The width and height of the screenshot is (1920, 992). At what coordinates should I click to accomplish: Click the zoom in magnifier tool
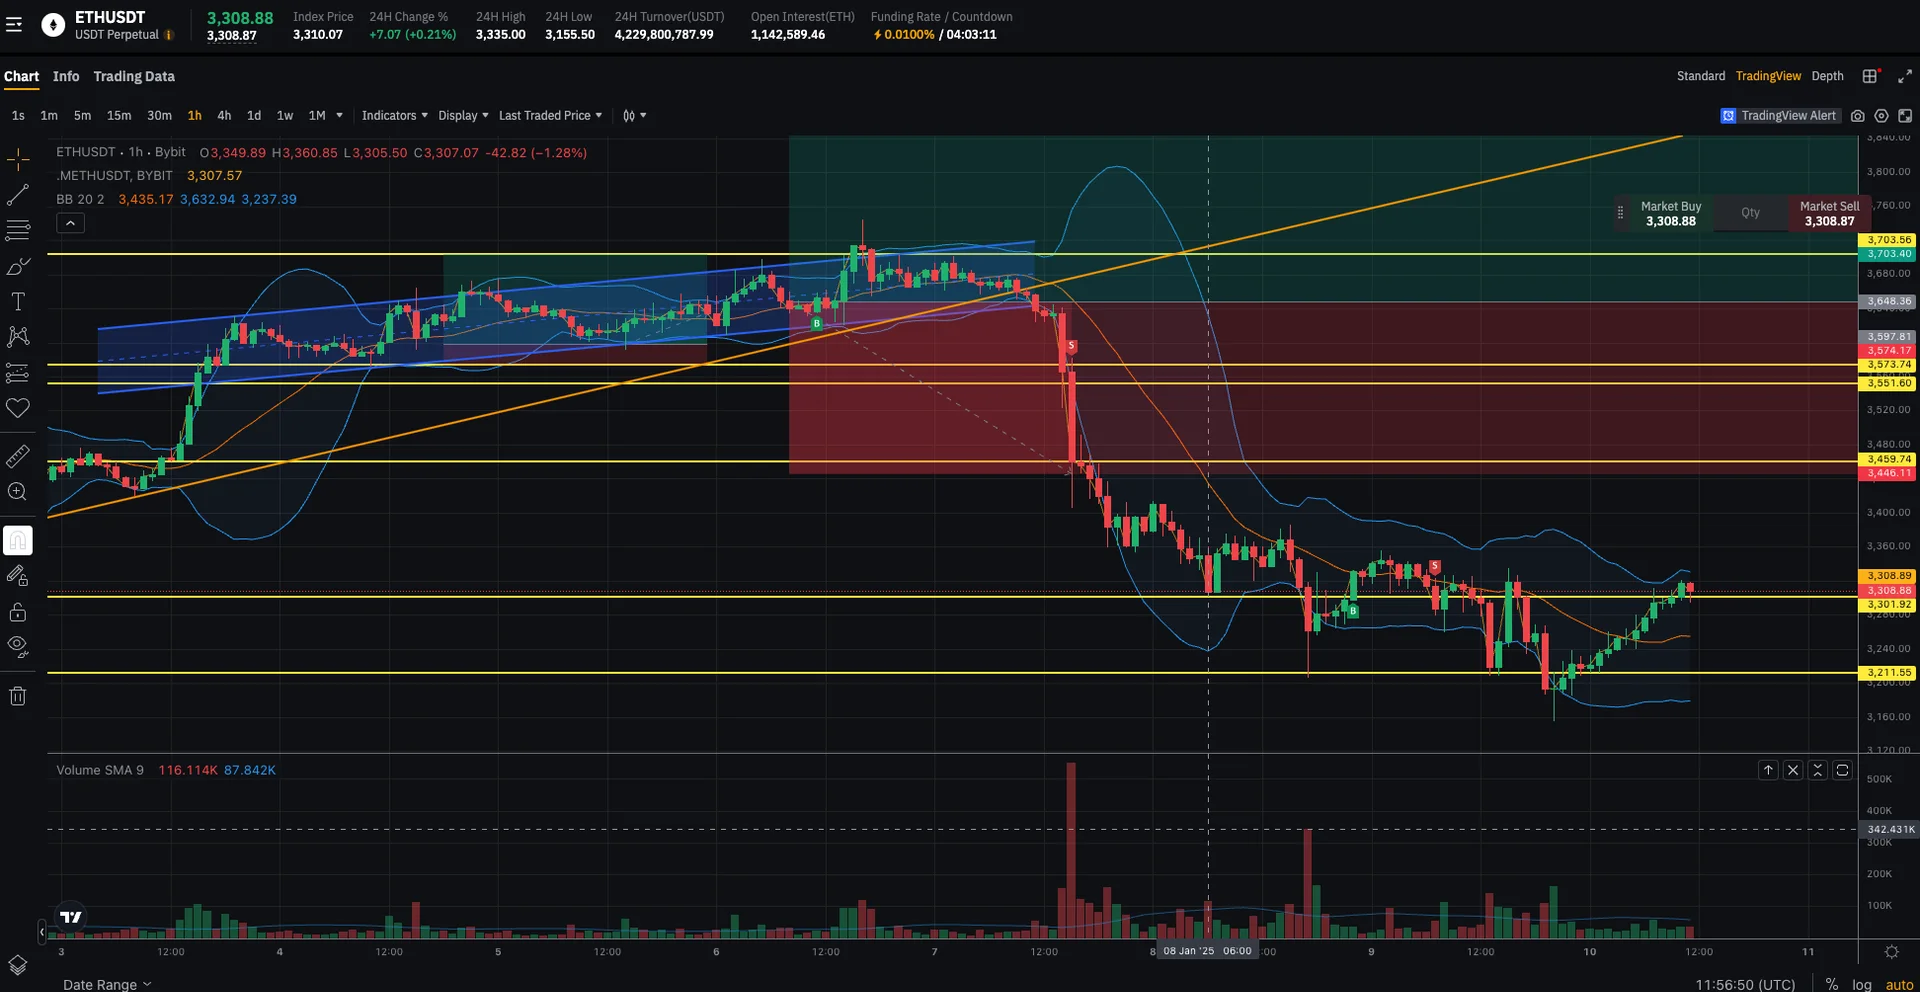(x=18, y=491)
